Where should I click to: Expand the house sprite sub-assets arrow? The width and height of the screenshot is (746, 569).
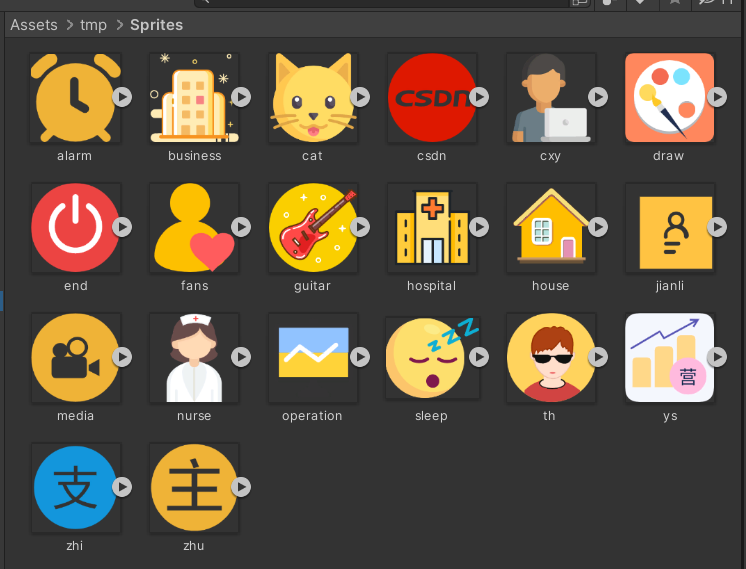(x=598, y=227)
